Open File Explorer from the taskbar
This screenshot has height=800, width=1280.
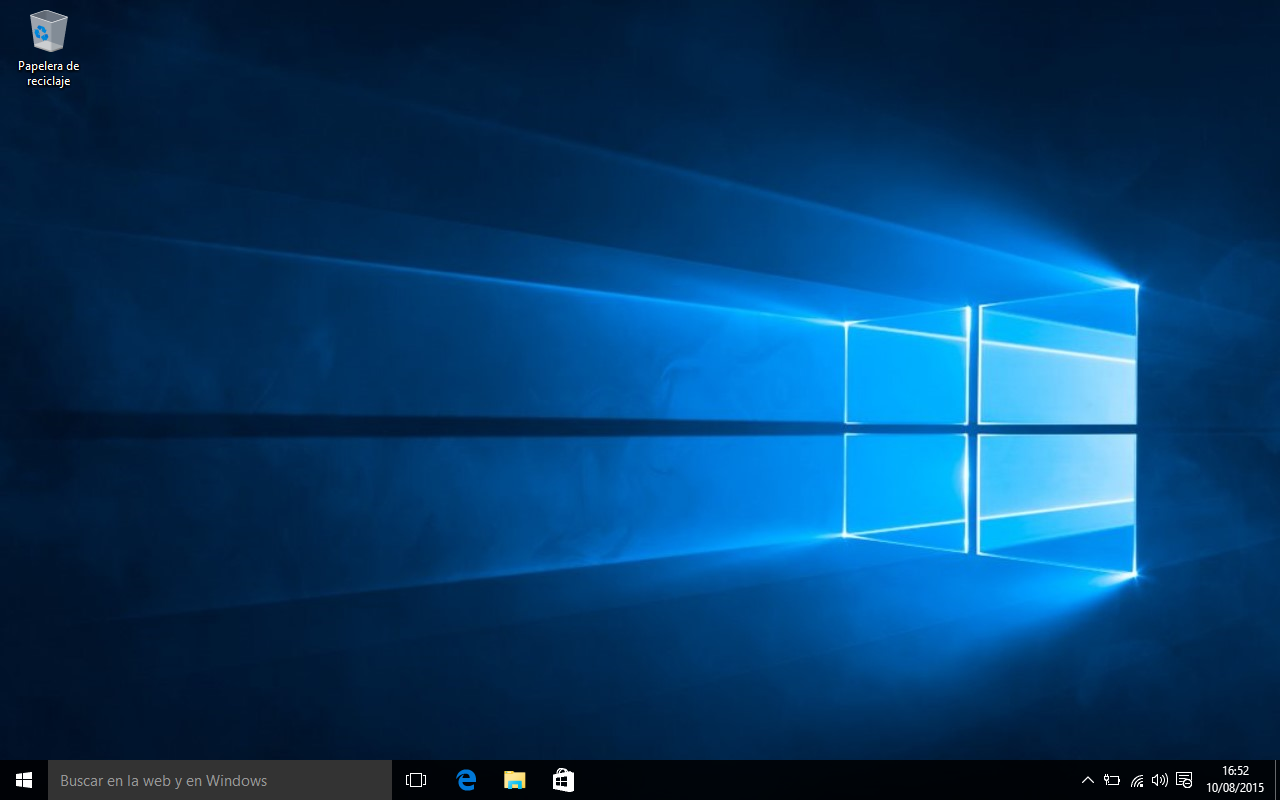coord(515,780)
